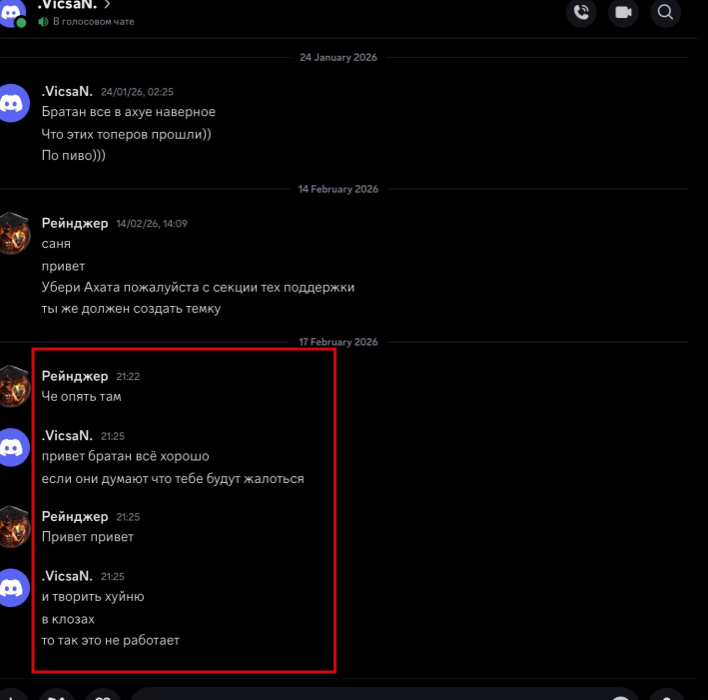The image size is (708, 700).
Task: Open .VicsaN. username on 24/01/26 message
Action: point(67,91)
